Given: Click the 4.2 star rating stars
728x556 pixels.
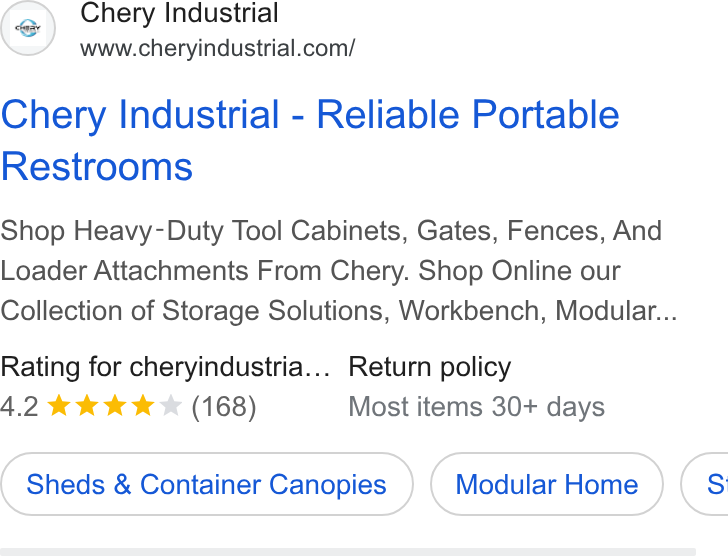Looking at the screenshot, I should [115, 406].
